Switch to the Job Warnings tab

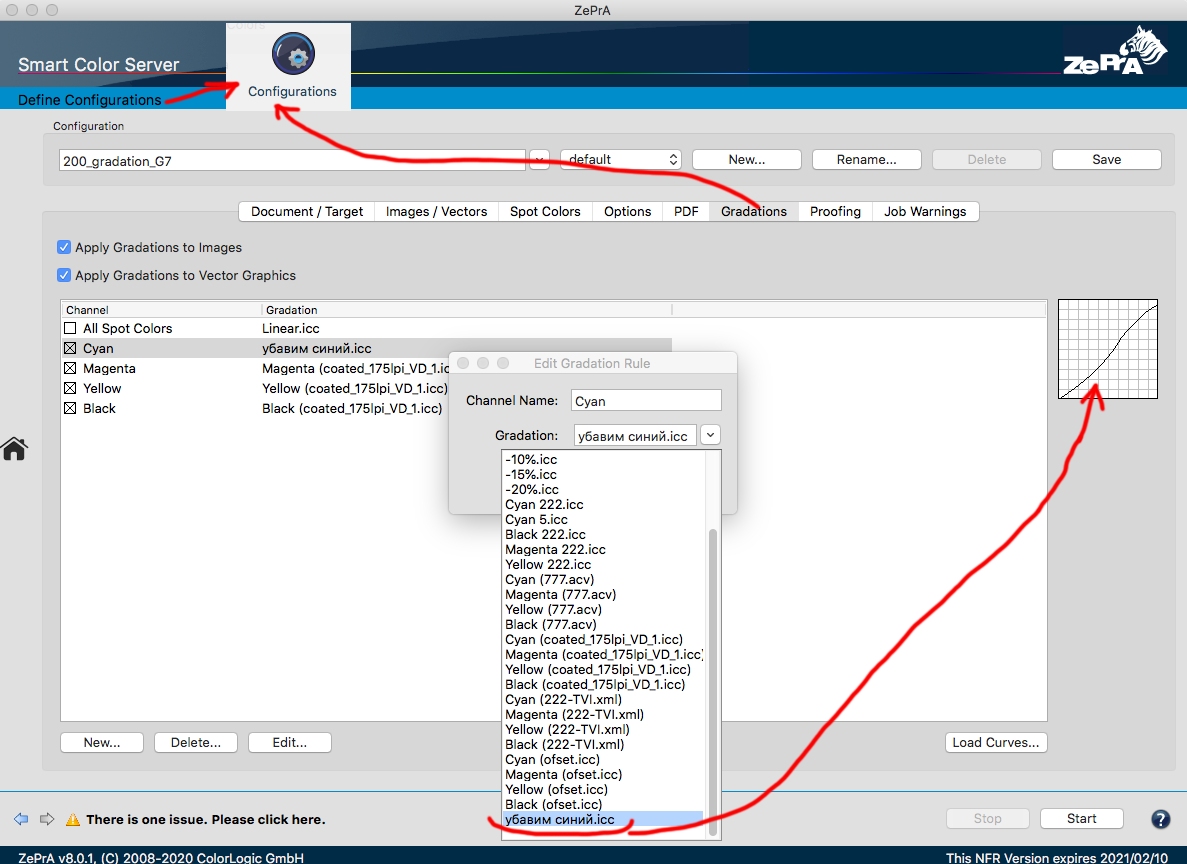coord(925,211)
